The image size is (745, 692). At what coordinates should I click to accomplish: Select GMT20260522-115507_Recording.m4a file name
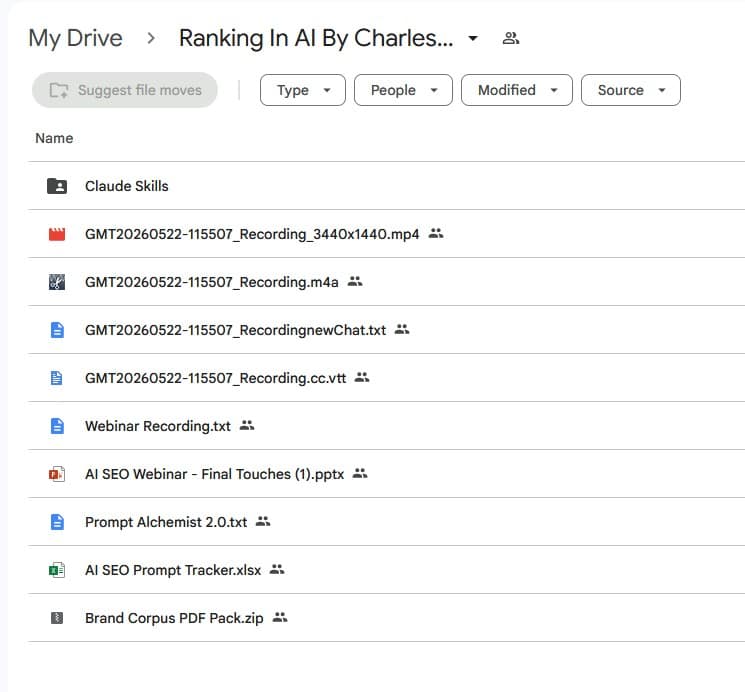pyautogui.click(x=212, y=282)
